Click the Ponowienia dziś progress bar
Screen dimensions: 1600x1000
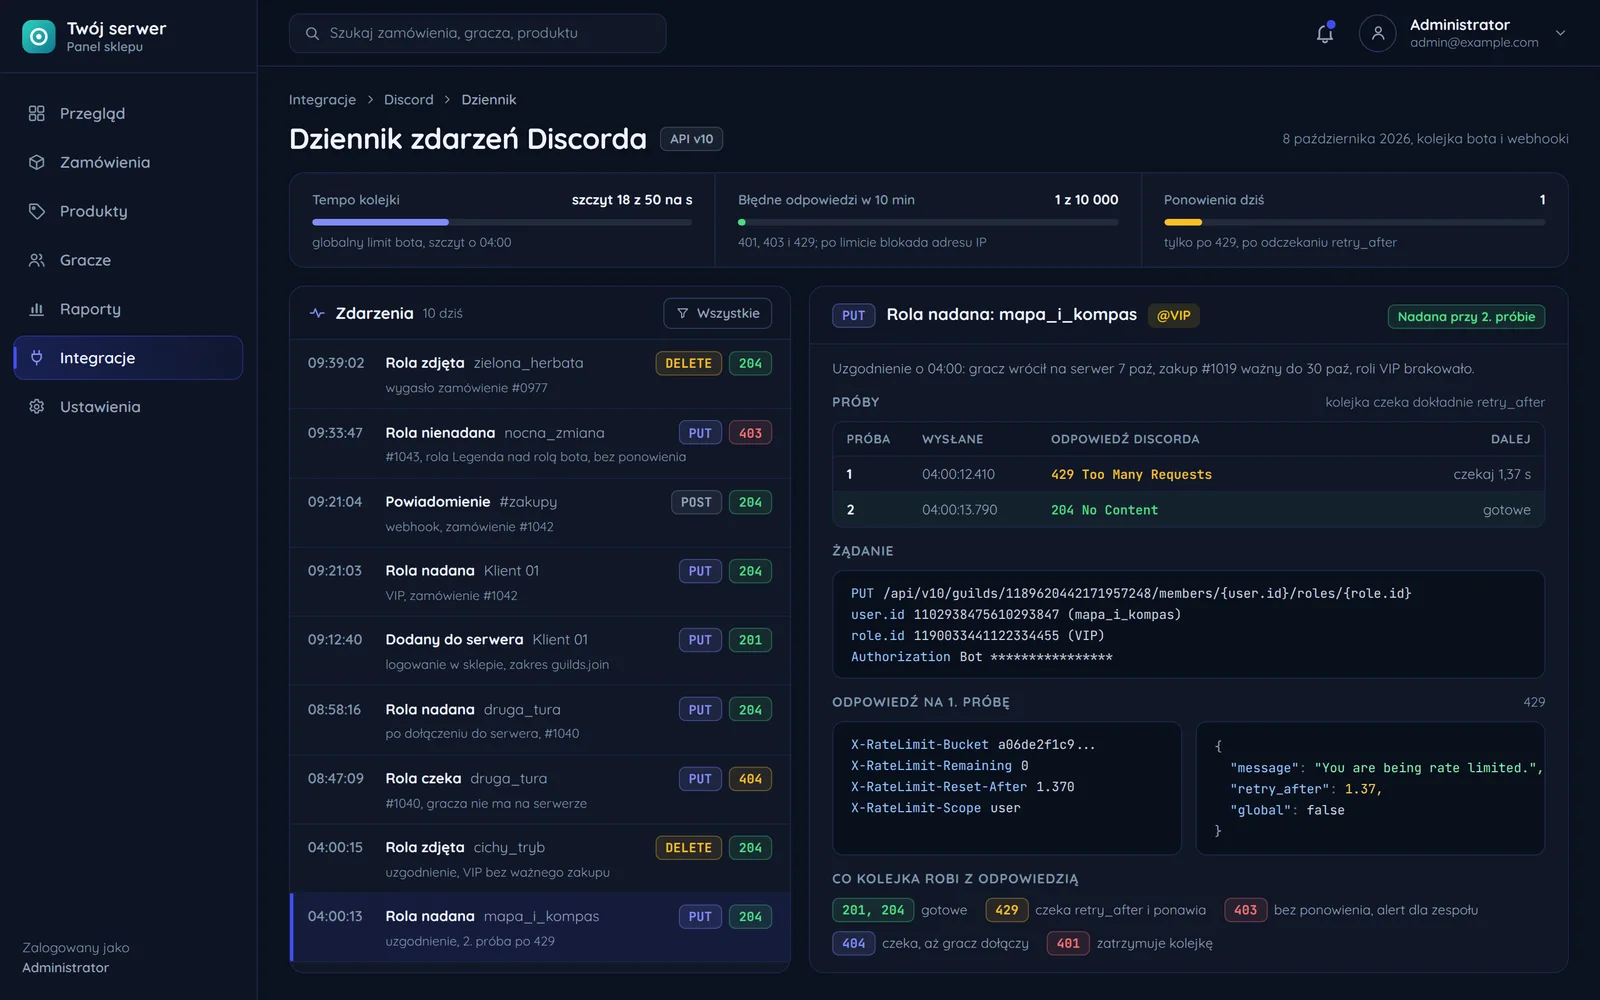pyautogui.click(x=1354, y=222)
